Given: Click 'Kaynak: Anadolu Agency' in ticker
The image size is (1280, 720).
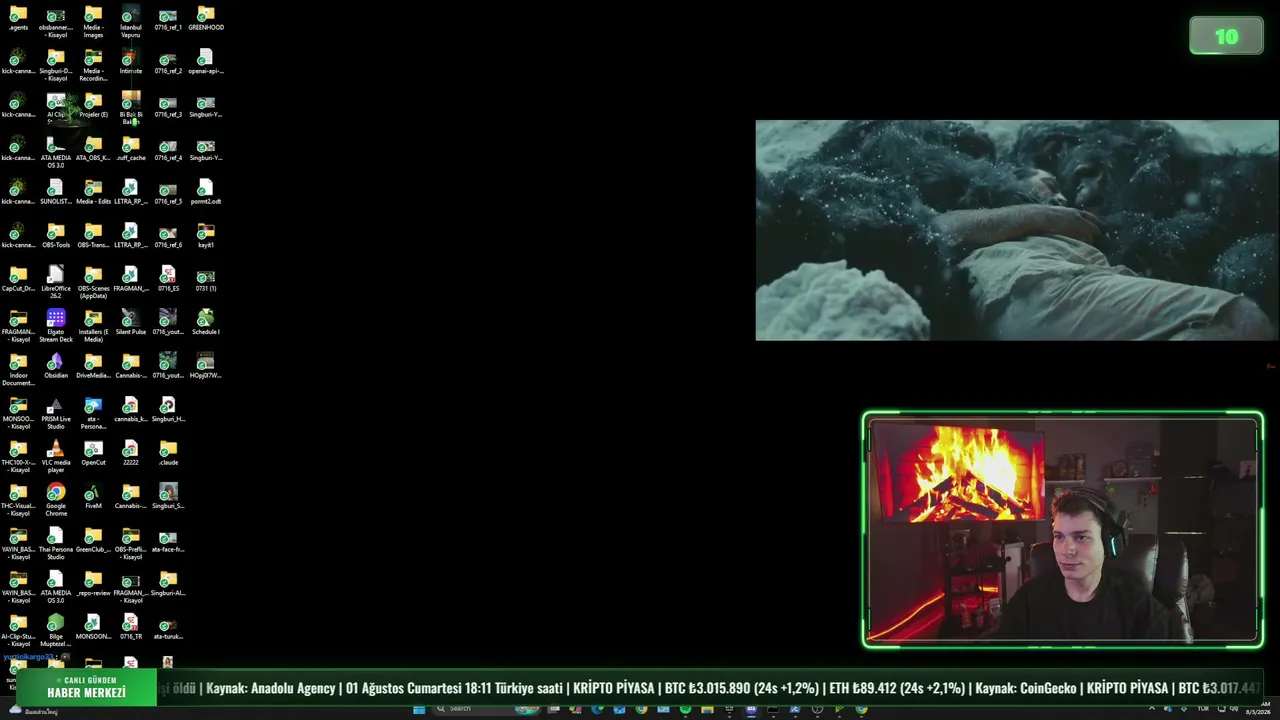Looking at the screenshot, I should [x=272, y=688].
